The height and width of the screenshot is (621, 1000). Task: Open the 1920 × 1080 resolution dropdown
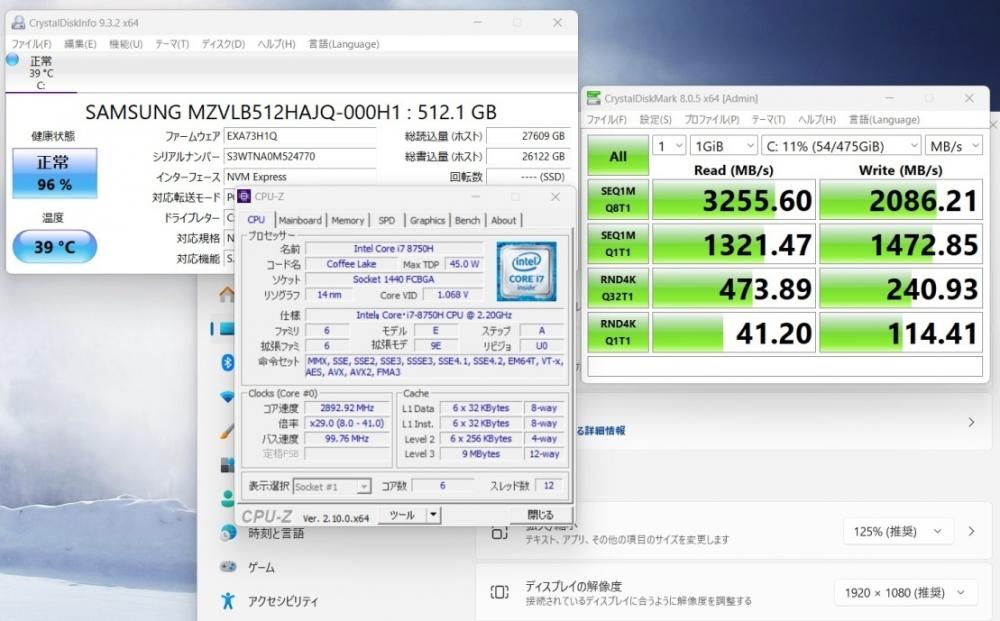(x=905, y=593)
